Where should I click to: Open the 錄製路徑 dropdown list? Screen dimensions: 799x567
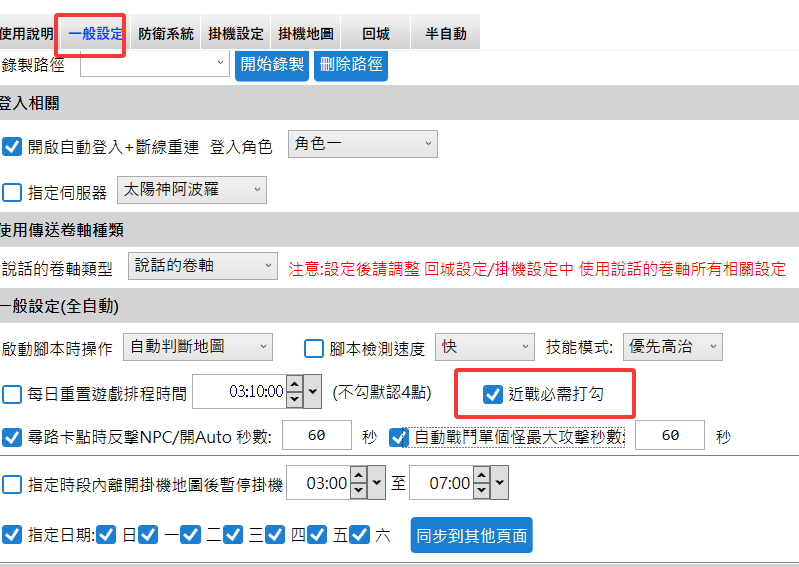[154, 63]
